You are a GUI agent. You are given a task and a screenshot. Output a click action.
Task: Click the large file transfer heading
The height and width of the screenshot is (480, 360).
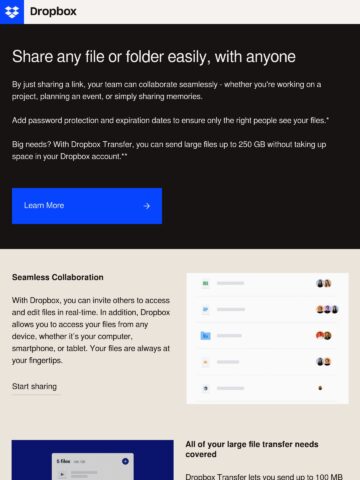pyautogui.click(x=252, y=449)
